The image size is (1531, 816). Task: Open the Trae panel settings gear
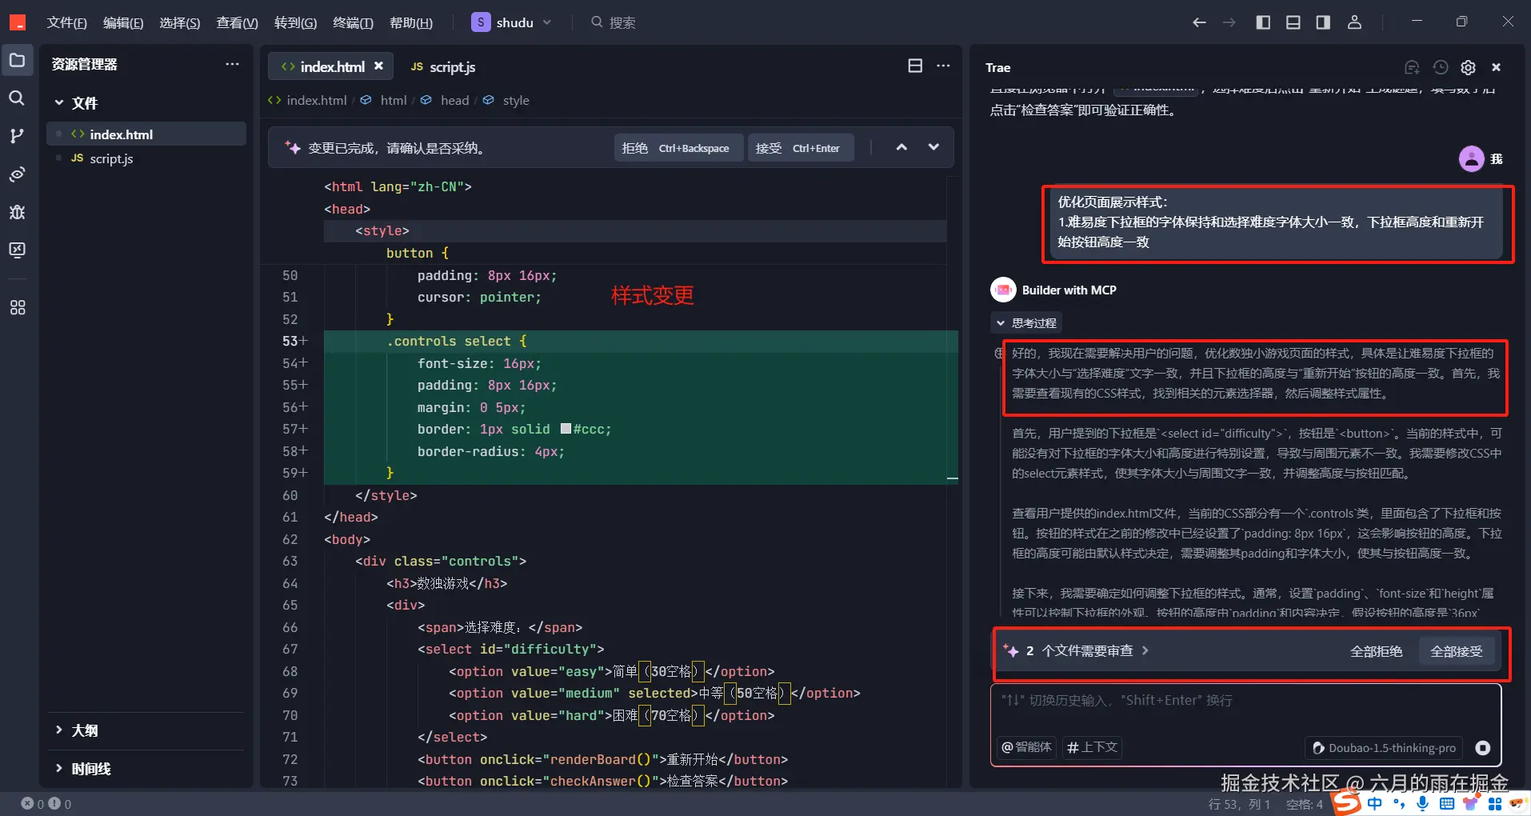tap(1468, 68)
